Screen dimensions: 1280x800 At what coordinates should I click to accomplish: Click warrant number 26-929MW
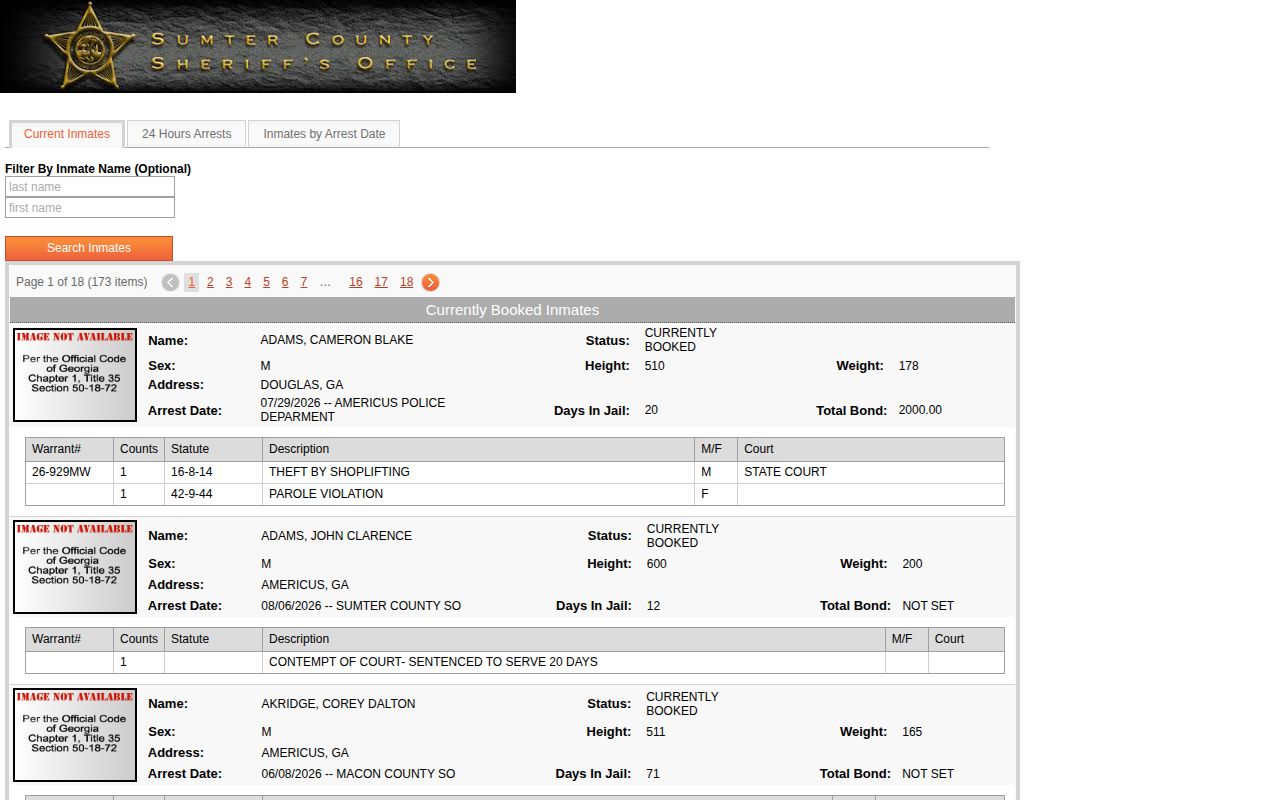(61, 472)
